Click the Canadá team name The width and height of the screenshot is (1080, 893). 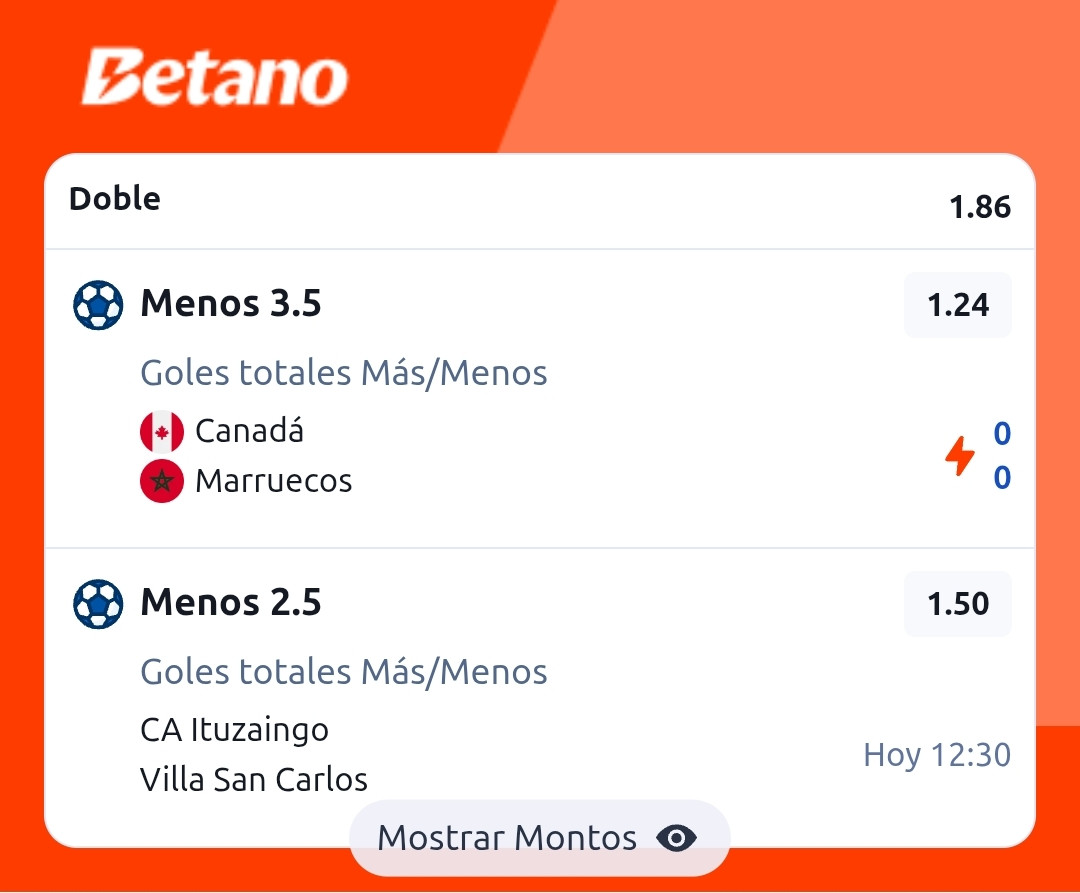click(249, 431)
